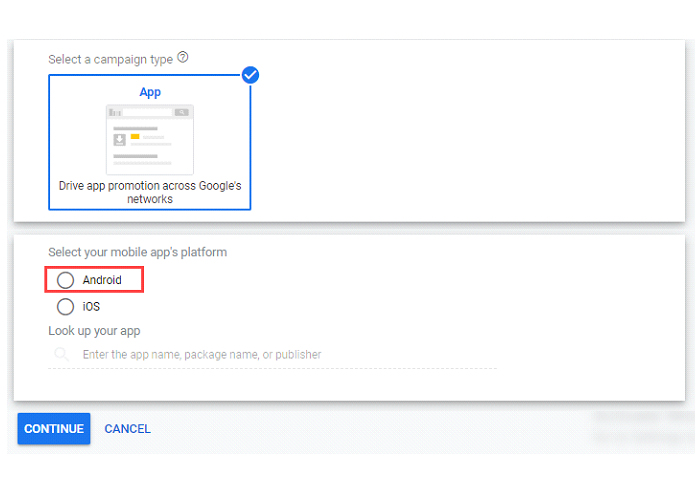
Task: Choose the iOS platform radio button
Action: click(x=65, y=307)
